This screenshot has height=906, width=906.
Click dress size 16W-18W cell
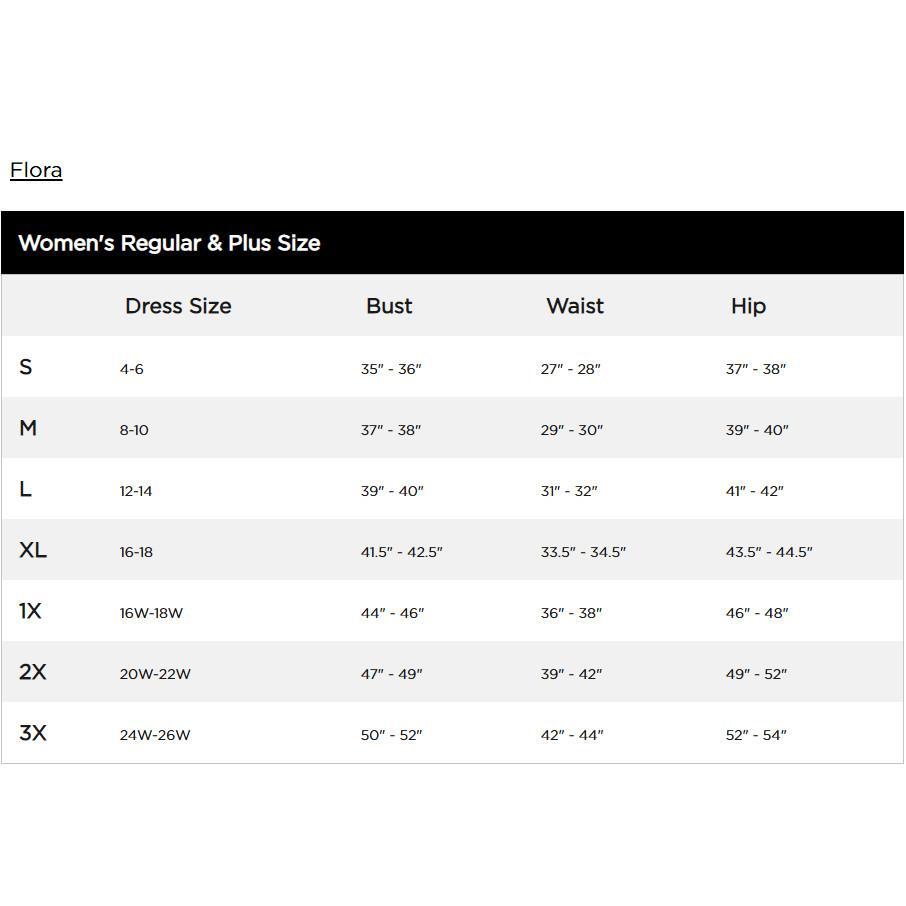tap(151, 613)
